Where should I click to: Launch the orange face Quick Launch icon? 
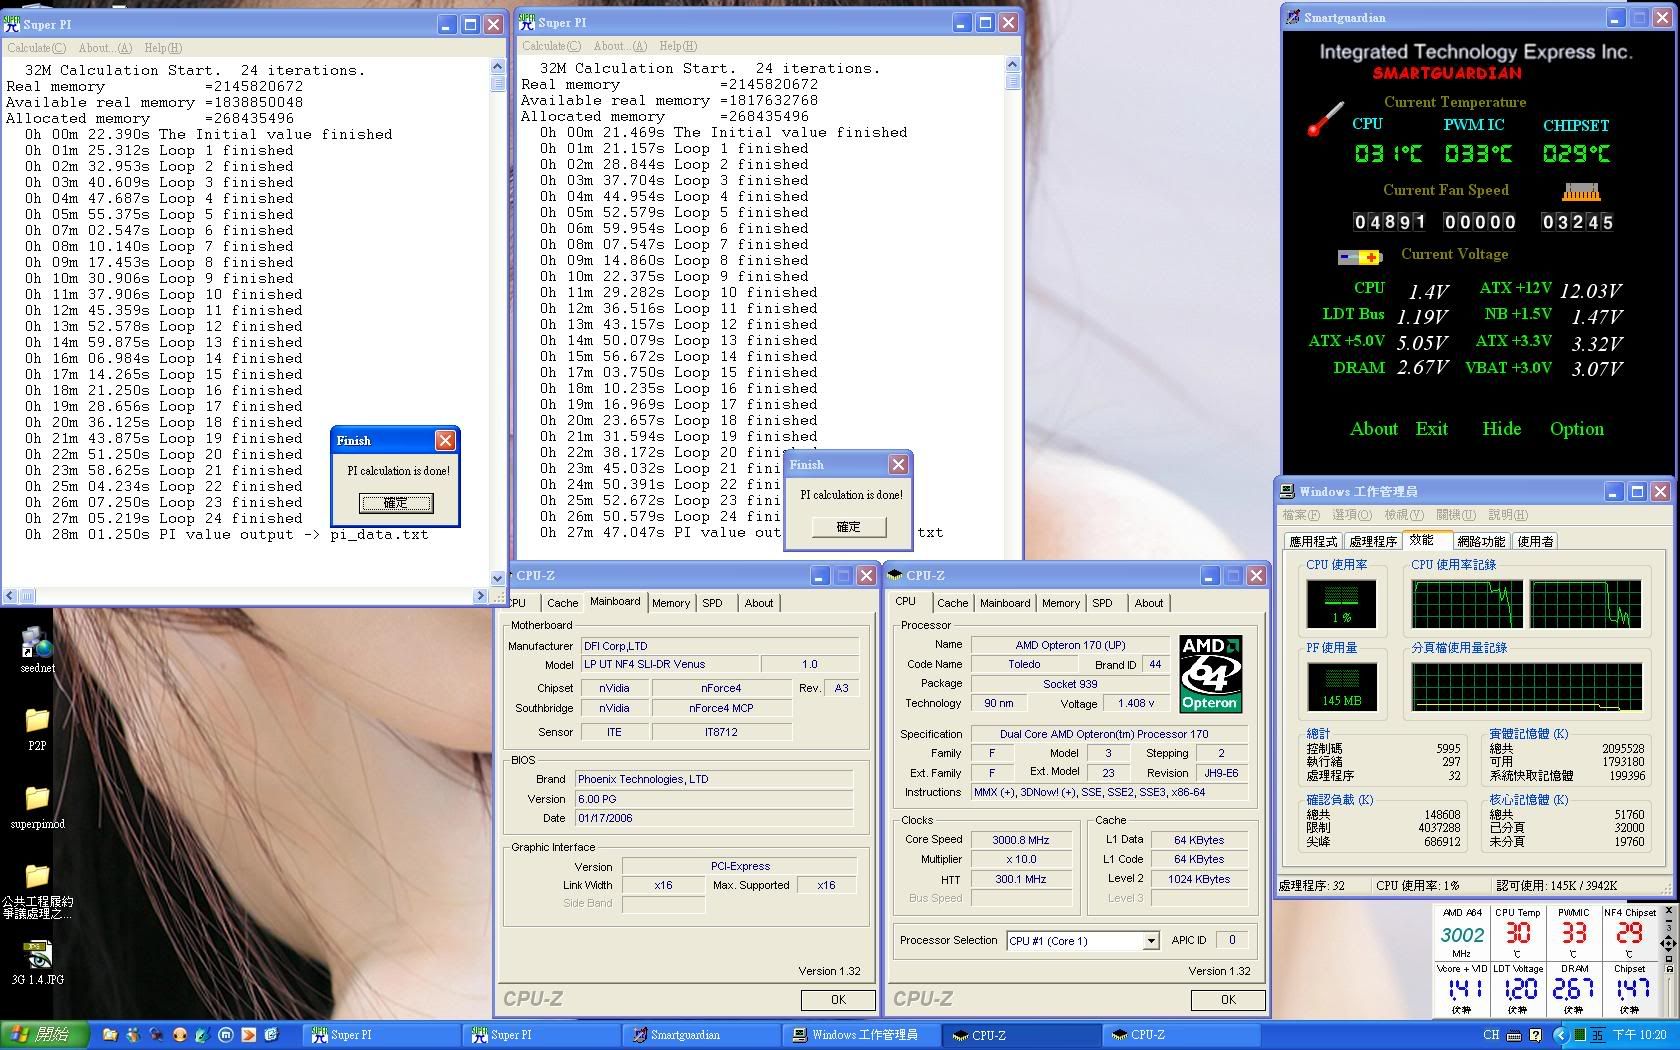coord(180,1035)
